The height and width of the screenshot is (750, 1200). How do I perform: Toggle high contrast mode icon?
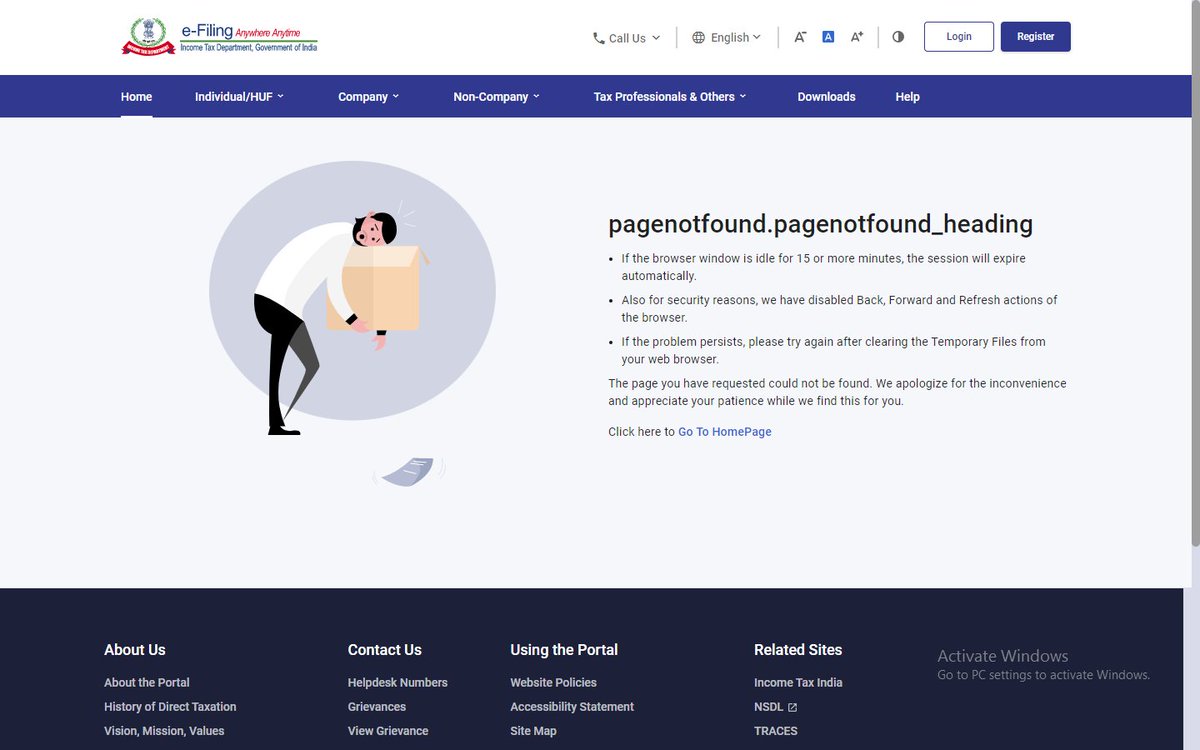(898, 37)
